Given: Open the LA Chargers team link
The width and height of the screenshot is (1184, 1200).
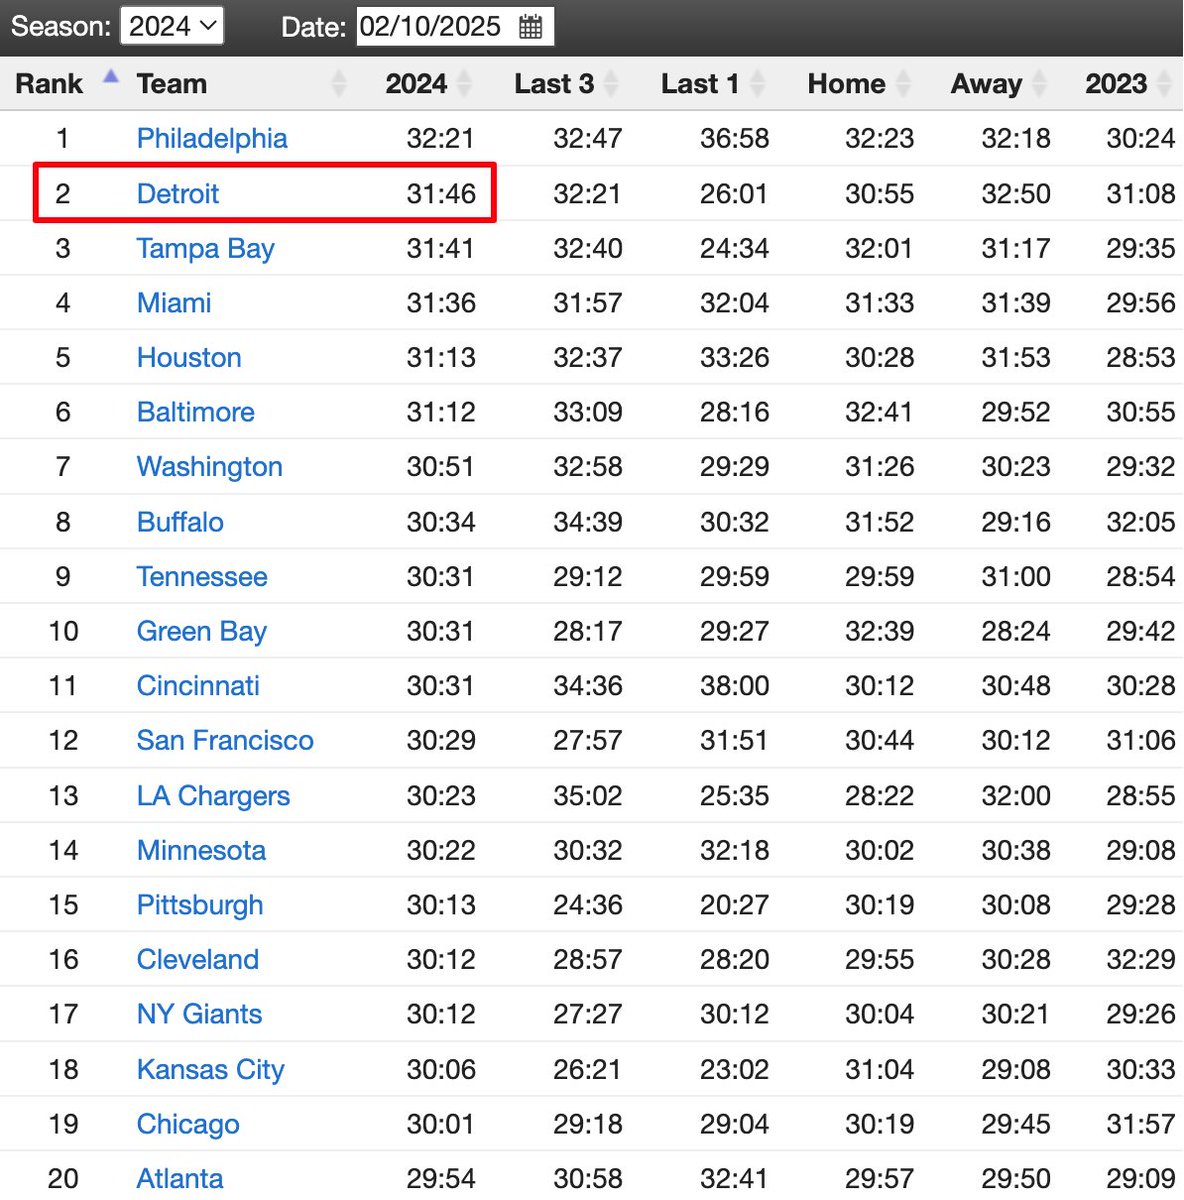Looking at the screenshot, I should point(213,795).
